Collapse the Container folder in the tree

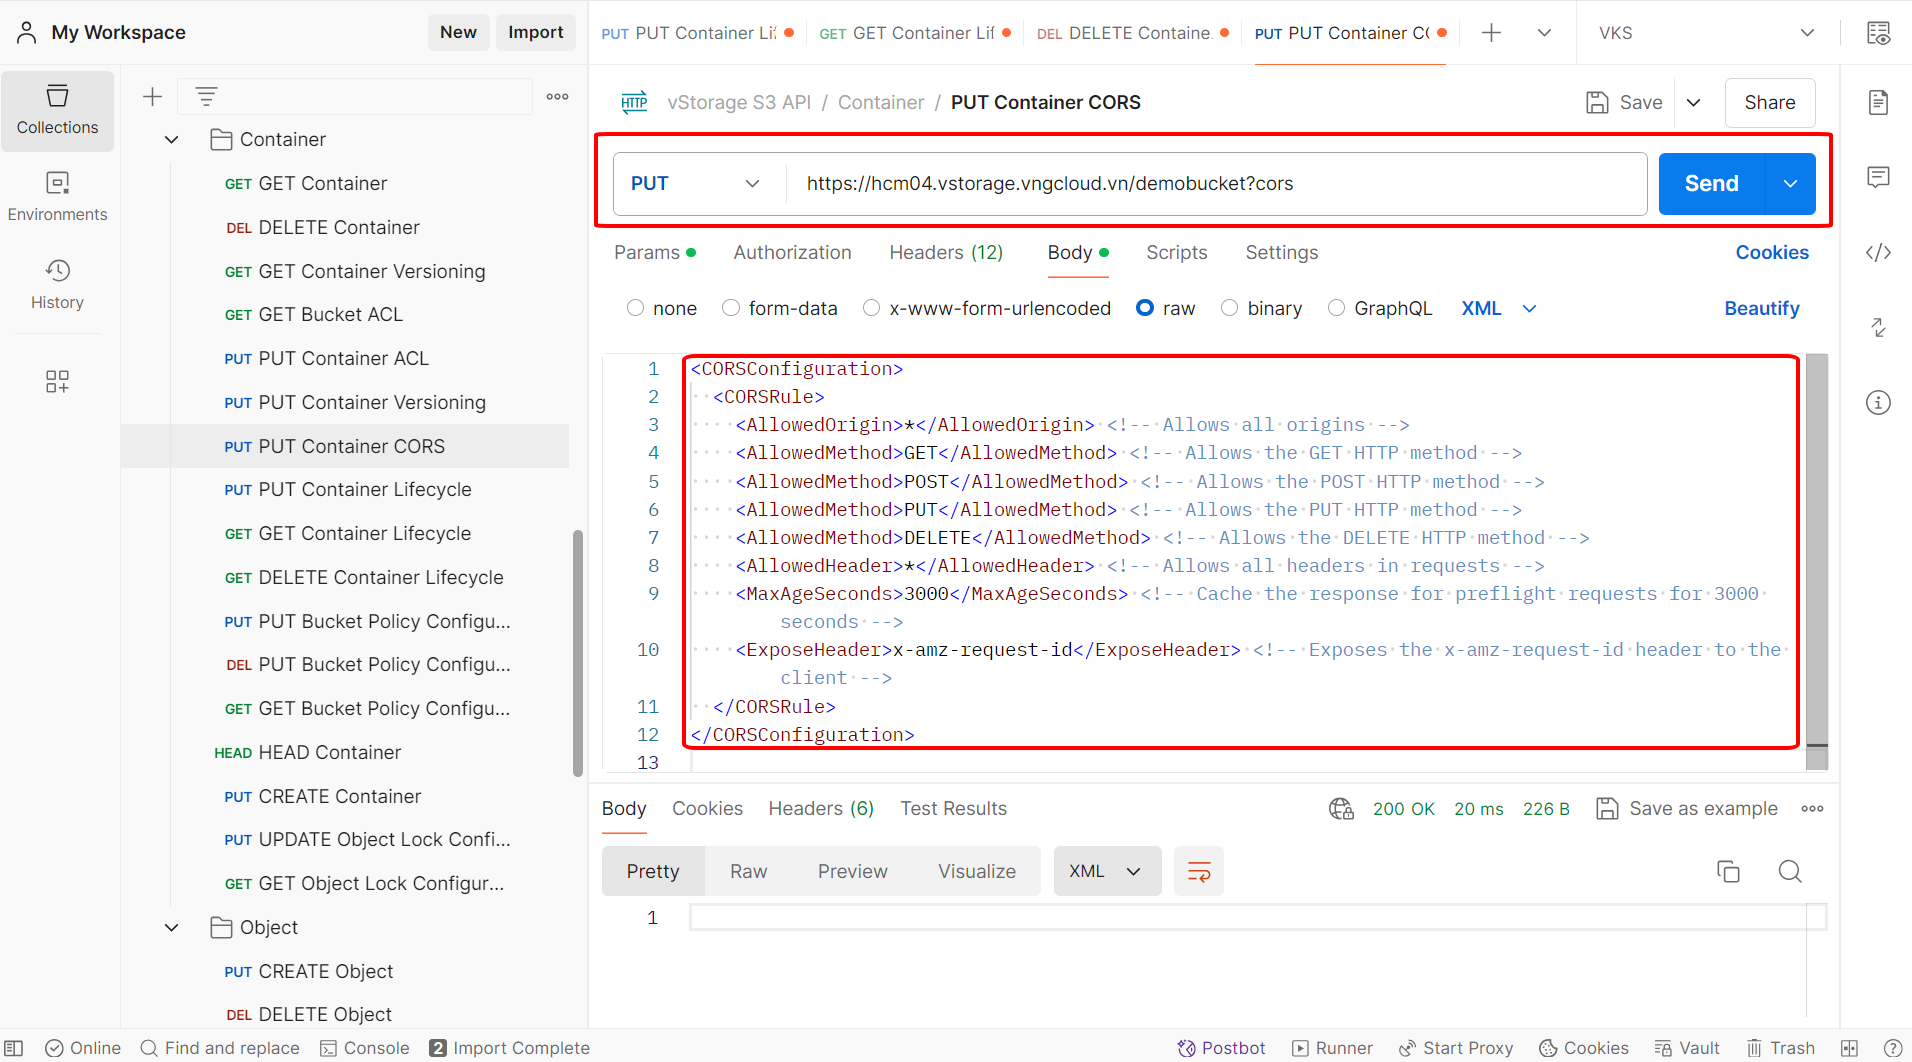[172, 140]
